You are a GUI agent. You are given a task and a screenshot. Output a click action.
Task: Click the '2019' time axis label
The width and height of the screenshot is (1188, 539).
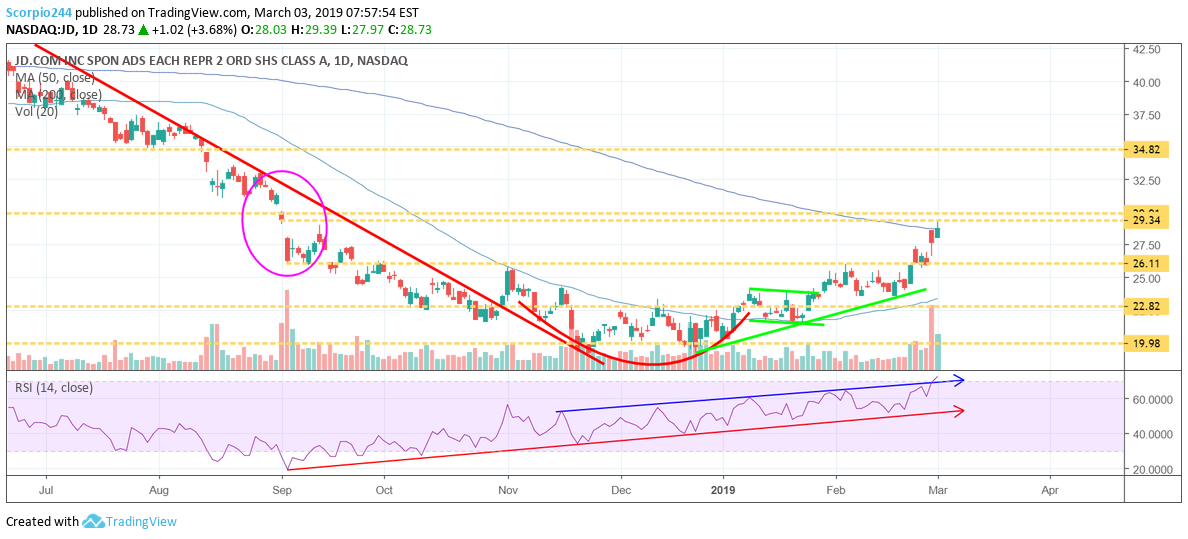pos(724,490)
